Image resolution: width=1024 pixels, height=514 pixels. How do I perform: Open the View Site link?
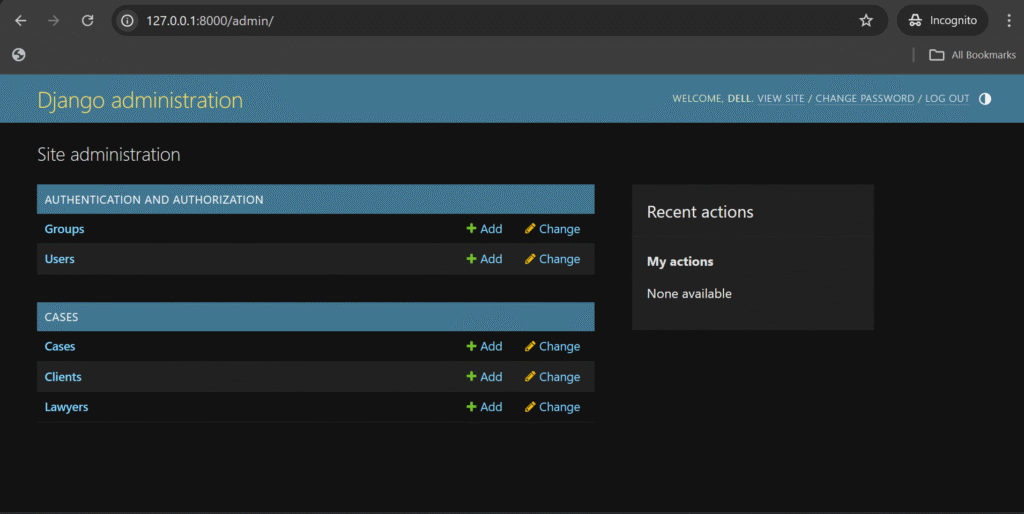780,99
